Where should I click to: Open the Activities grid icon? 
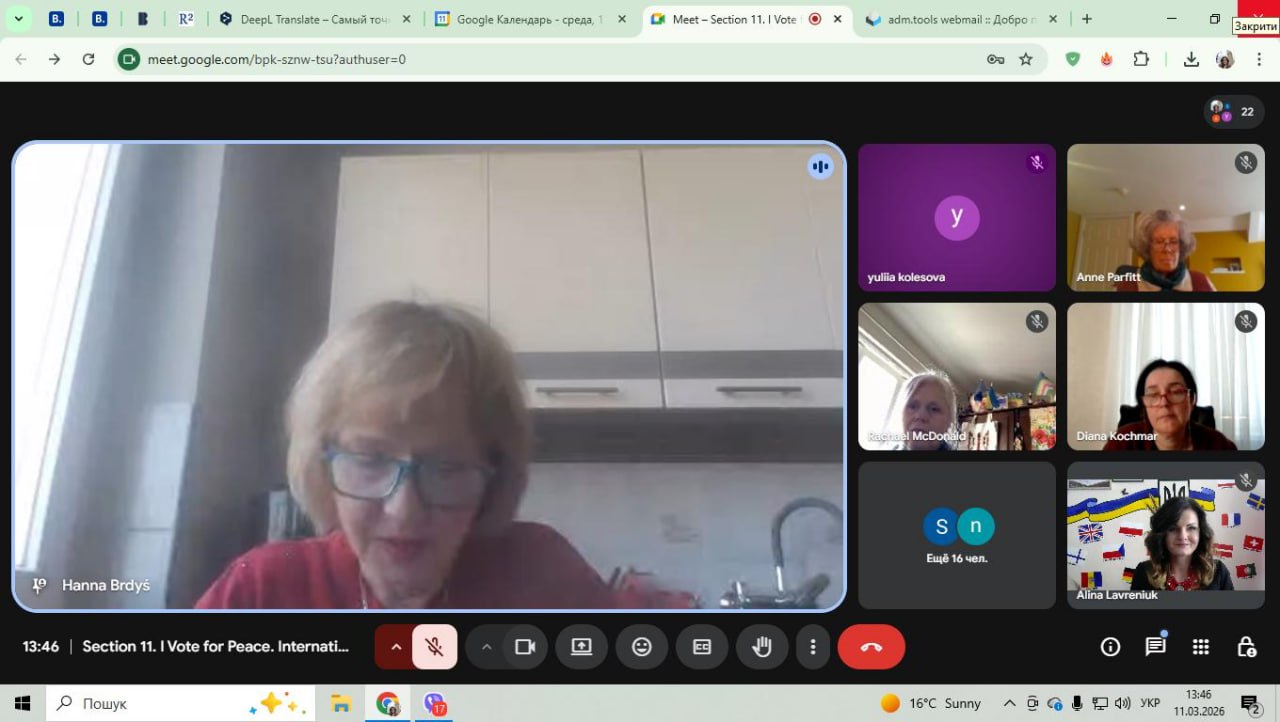[1201, 647]
